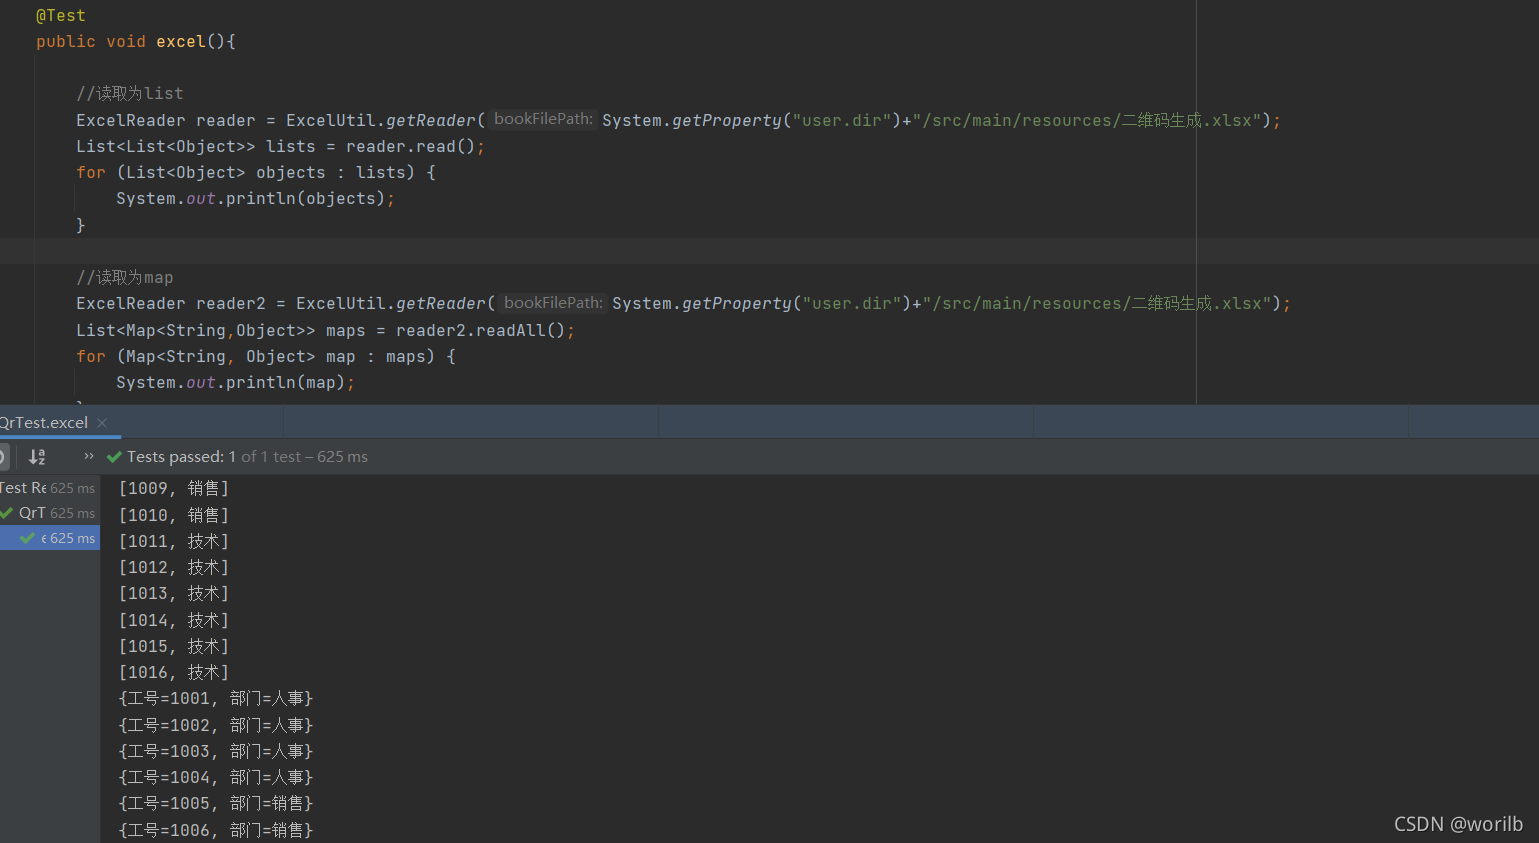Click output line {工号=1004, 部门=人事}

click(216, 777)
